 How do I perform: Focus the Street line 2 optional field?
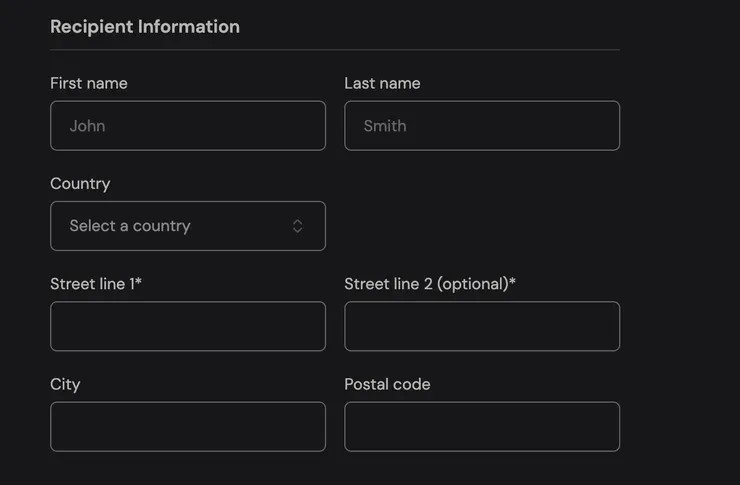tap(482, 326)
